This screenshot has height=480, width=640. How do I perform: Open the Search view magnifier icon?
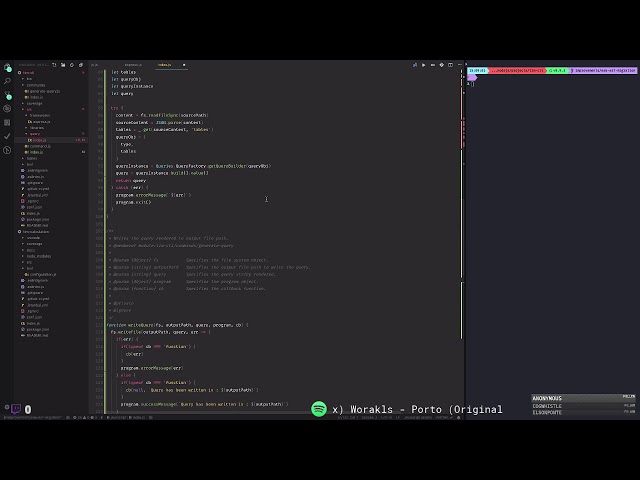pyautogui.click(x=7, y=81)
